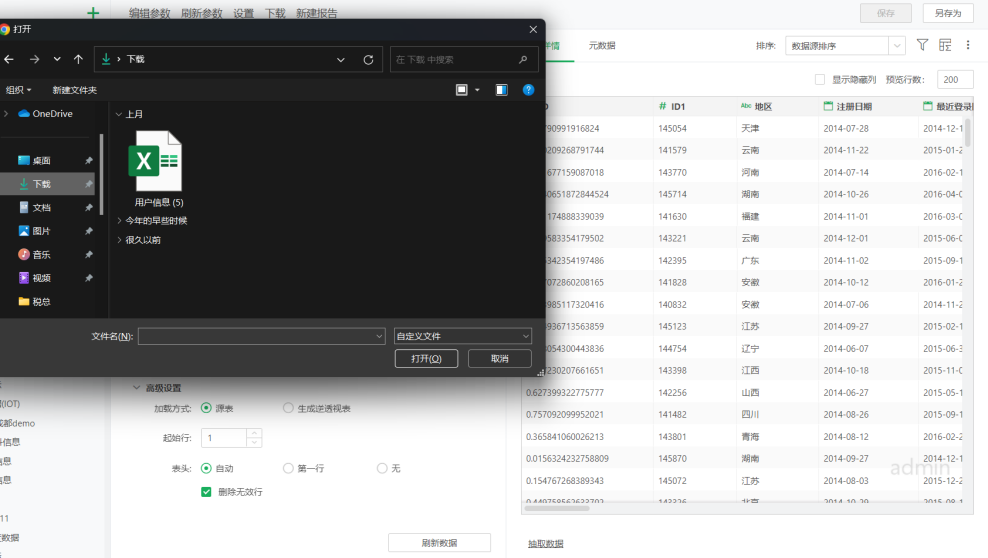
Task: Open column settings table icon
Action: click(945, 45)
